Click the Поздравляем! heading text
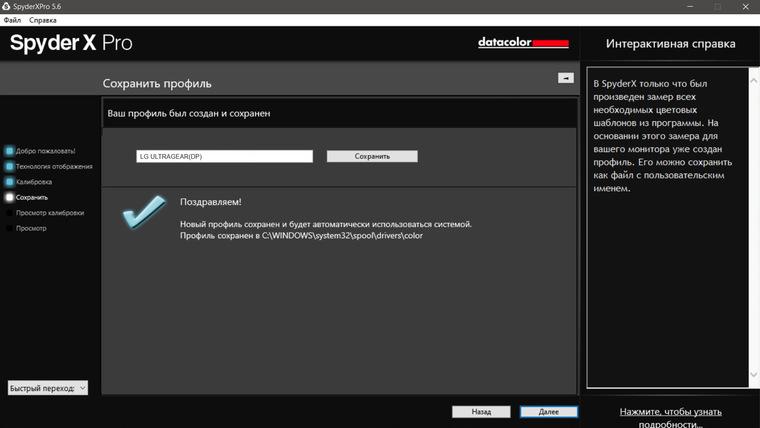Viewport: 760px width, 428px height. tap(210, 202)
